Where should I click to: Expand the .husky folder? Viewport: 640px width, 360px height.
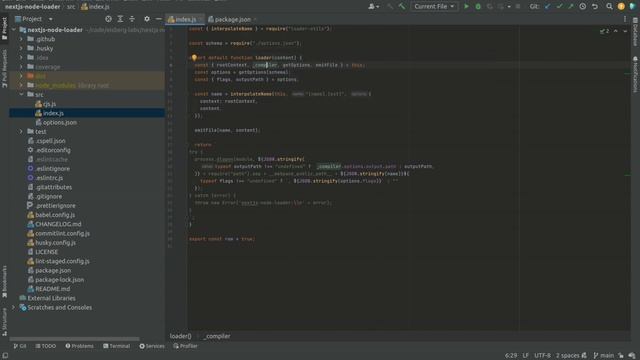[21, 48]
